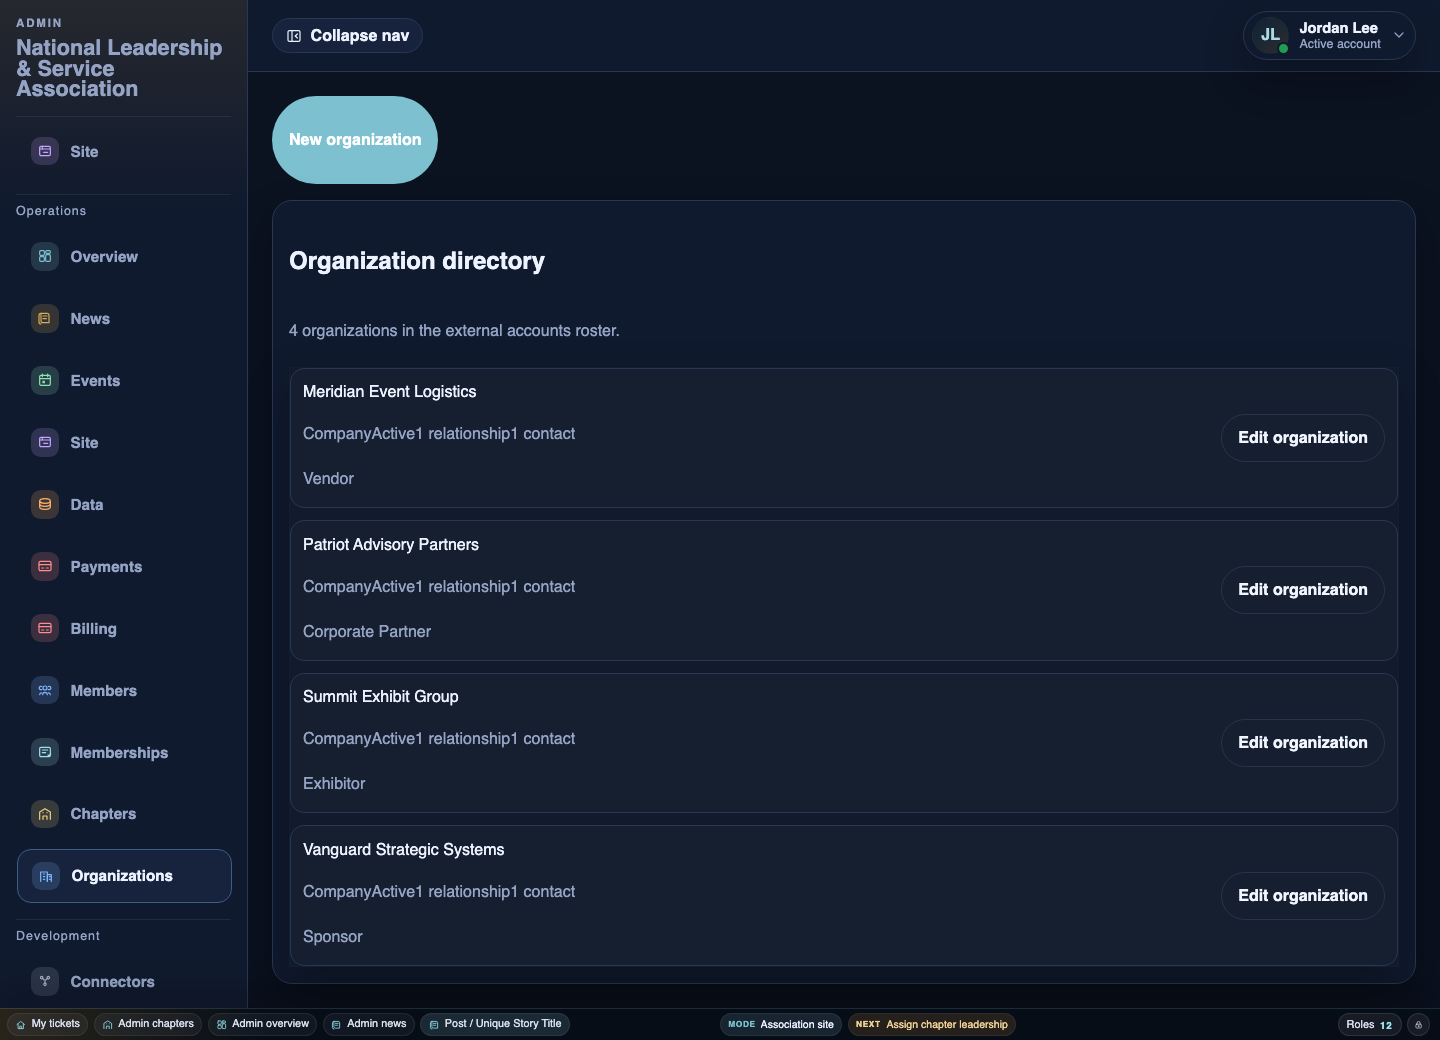Open the Chapters building icon
The width and height of the screenshot is (1440, 1040).
[x=45, y=814]
